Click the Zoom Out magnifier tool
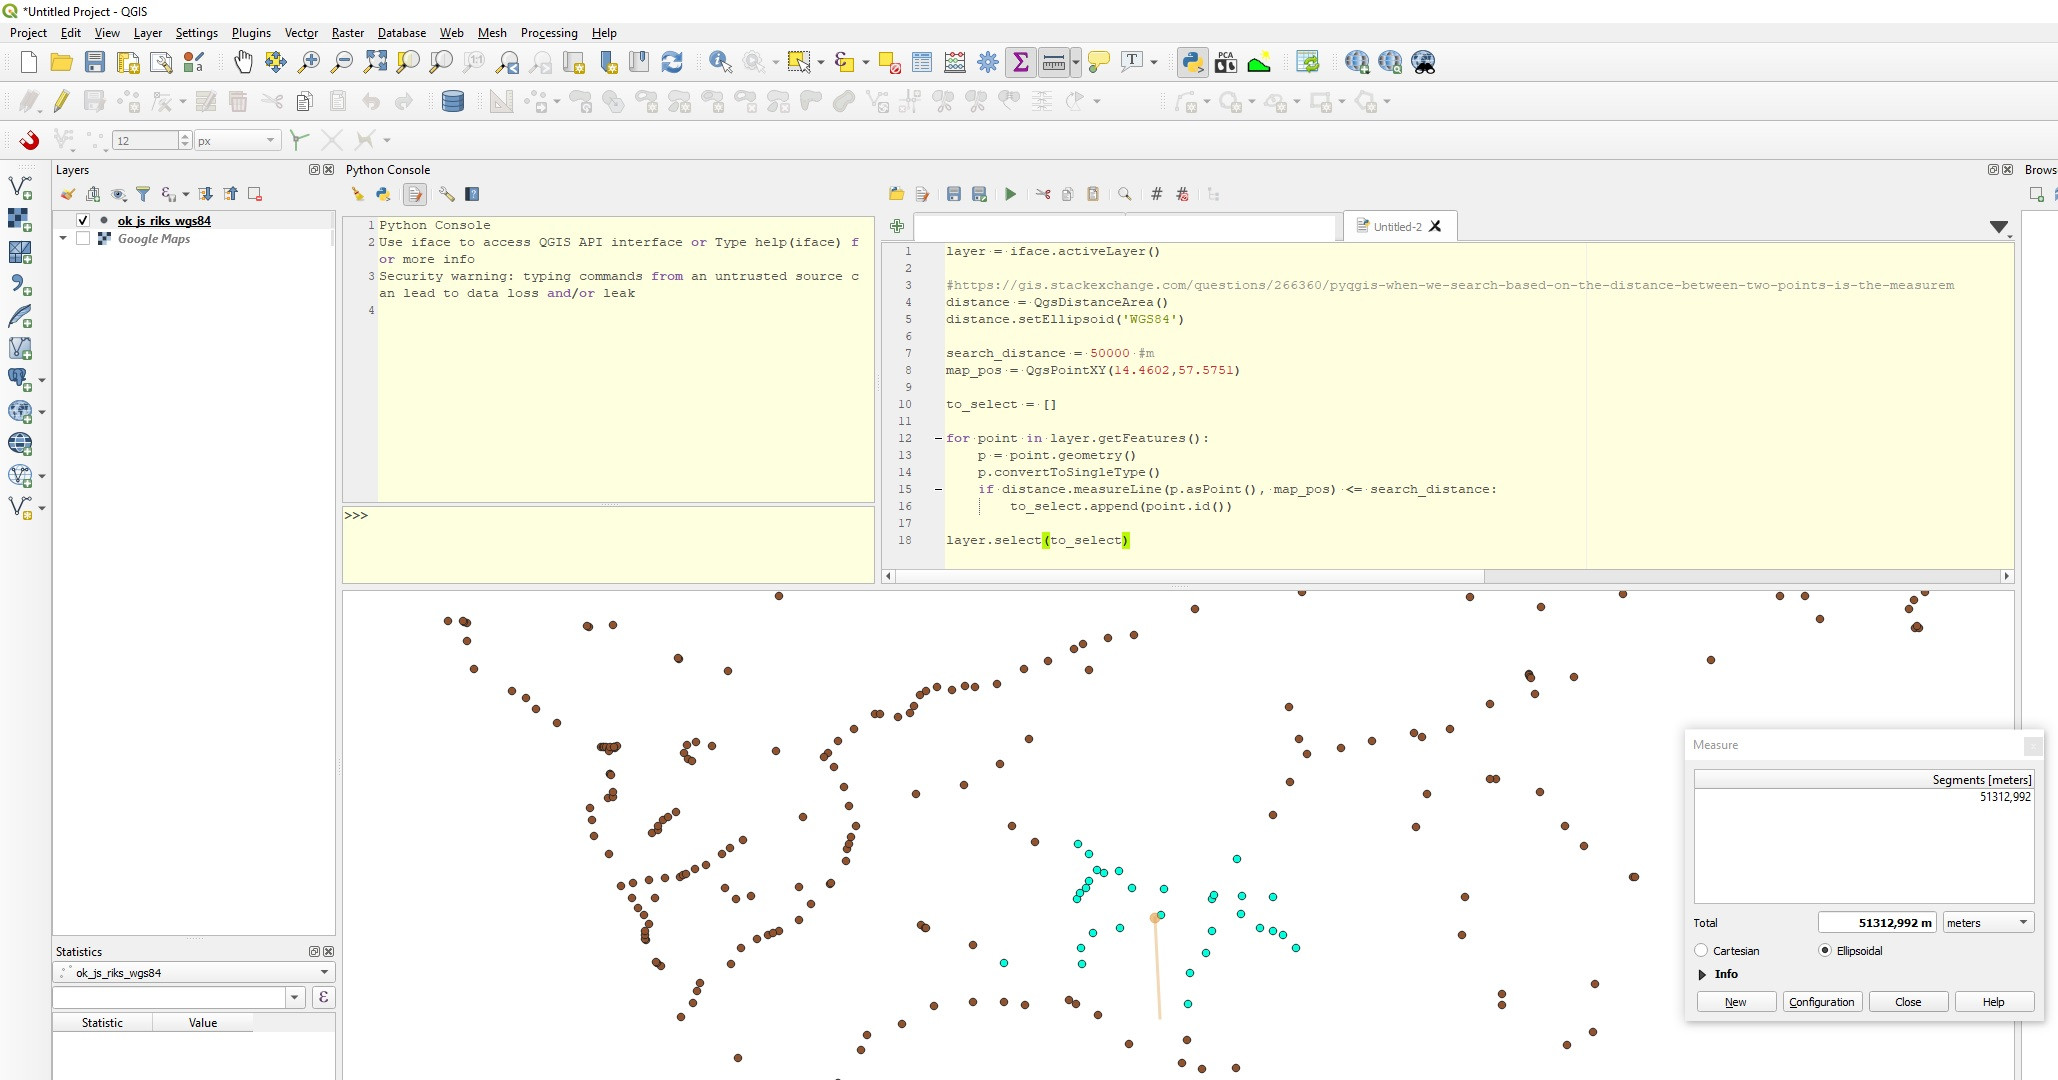This screenshot has height=1080, width=2058. 342,62
